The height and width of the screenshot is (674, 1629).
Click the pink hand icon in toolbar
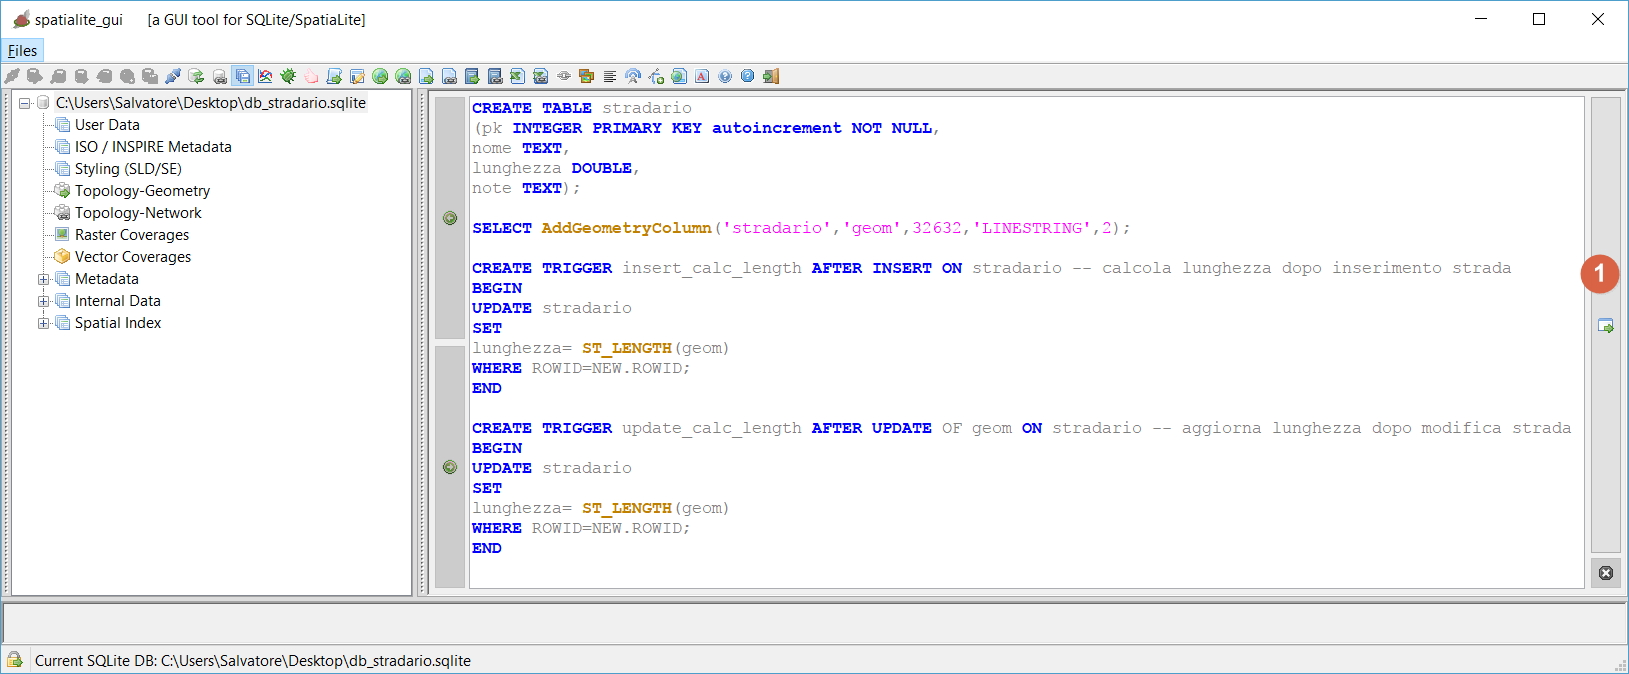311,76
